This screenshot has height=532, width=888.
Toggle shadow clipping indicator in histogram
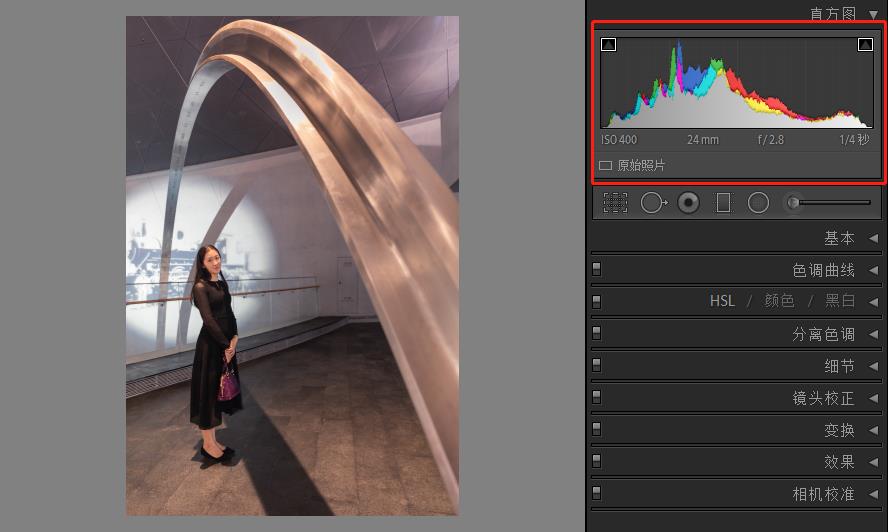[609, 45]
